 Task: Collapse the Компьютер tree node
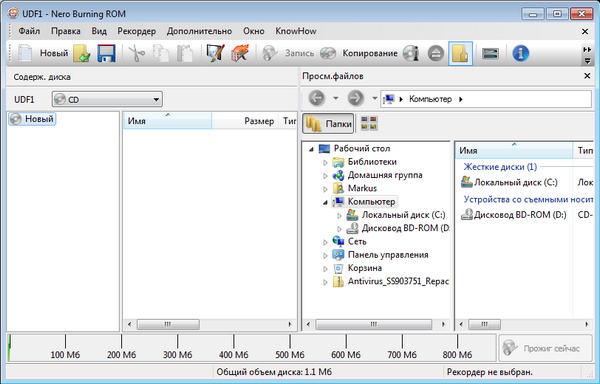coord(325,202)
